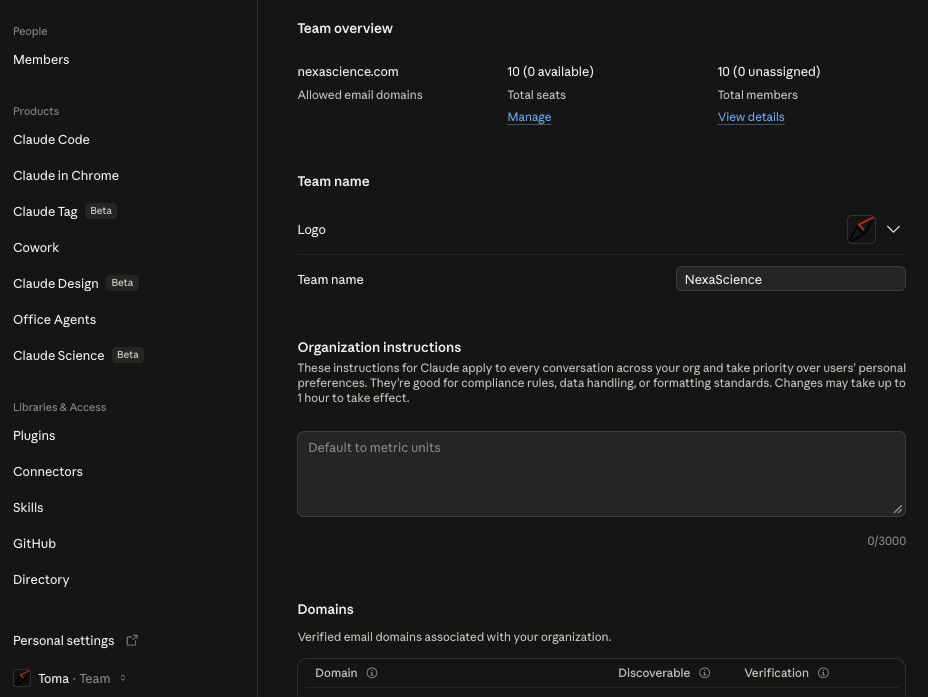
Task: Click the external link icon beside Personal settings
Action: tap(132, 640)
